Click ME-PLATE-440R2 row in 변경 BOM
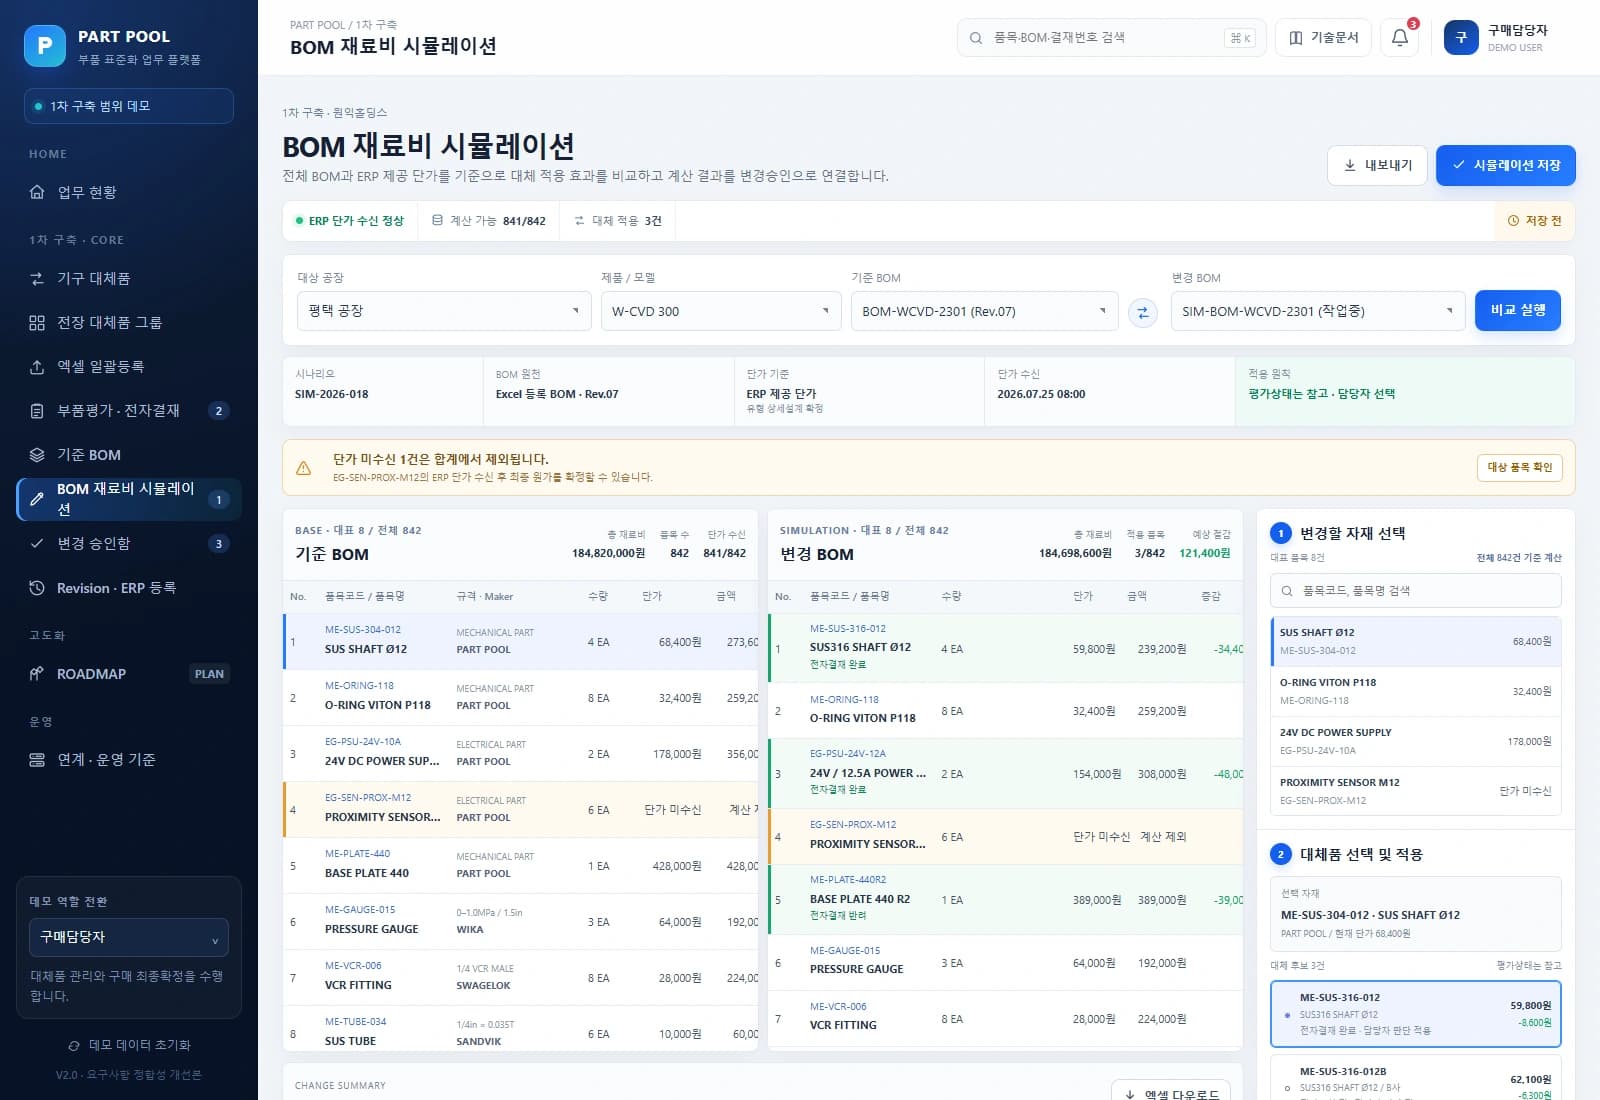 pyautogui.click(x=1005, y=900)
